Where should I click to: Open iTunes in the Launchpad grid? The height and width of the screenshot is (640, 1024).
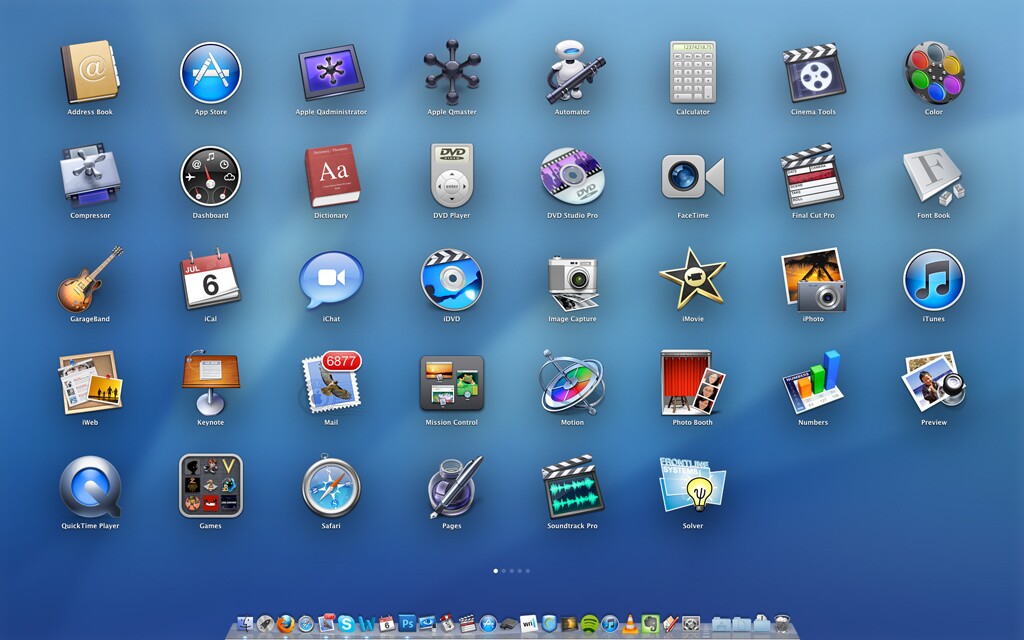[x=934, y=280]
